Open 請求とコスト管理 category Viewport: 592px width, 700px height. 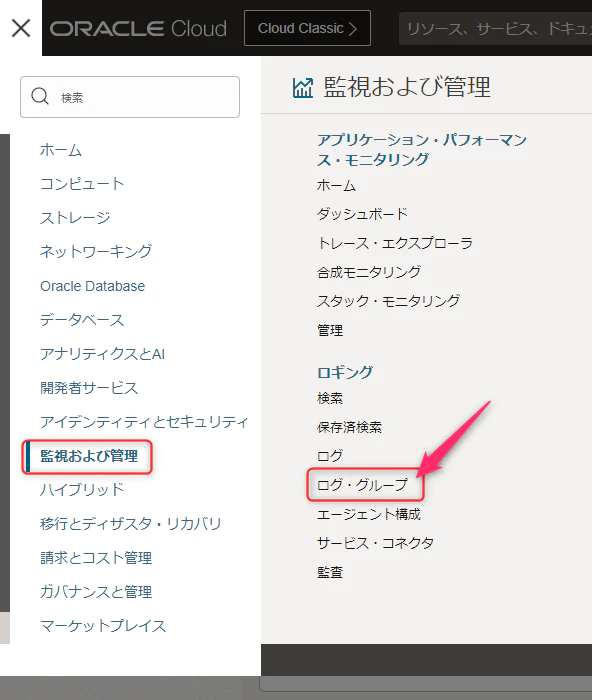click(96, 558)
